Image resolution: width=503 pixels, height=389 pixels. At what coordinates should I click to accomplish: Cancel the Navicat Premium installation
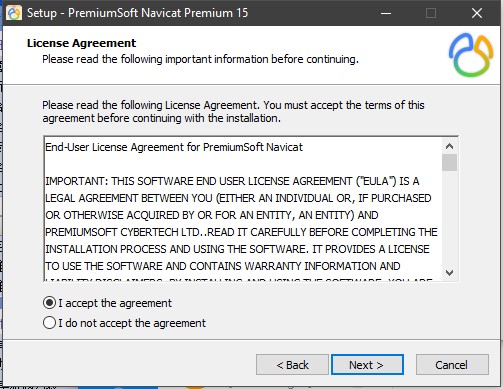(x=452, y=365)
